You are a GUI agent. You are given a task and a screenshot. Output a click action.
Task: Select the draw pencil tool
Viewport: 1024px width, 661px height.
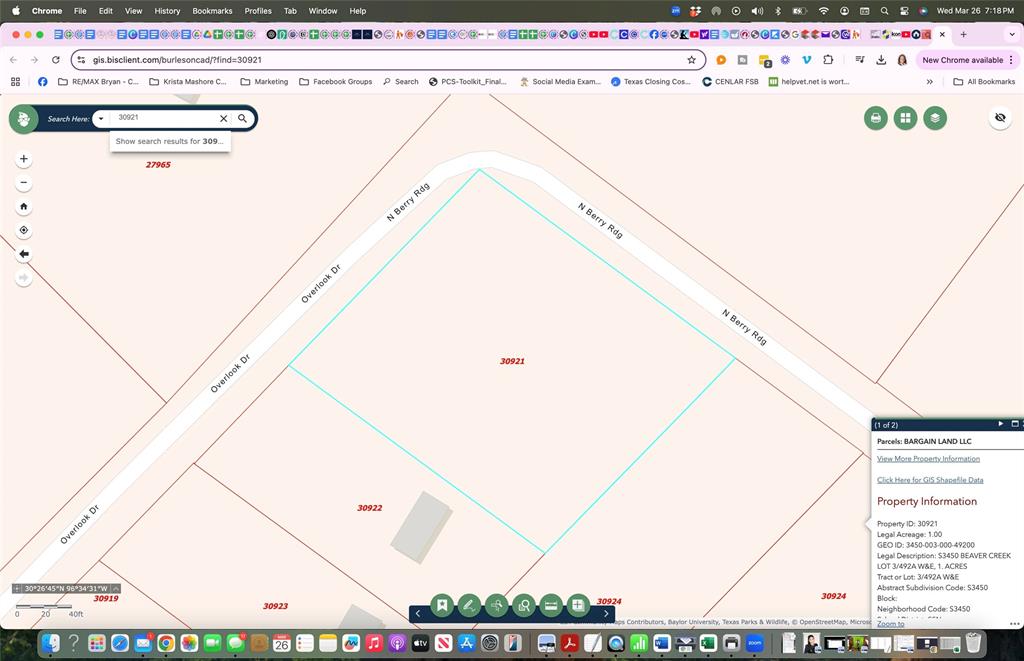pos(469,605)
